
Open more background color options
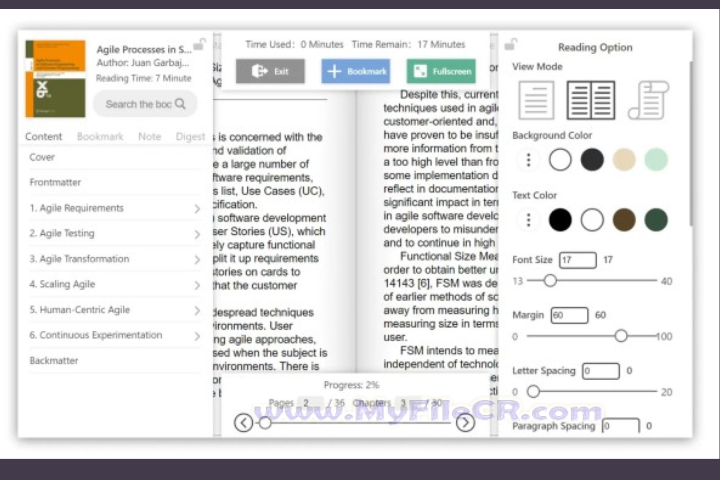(529, 160)
